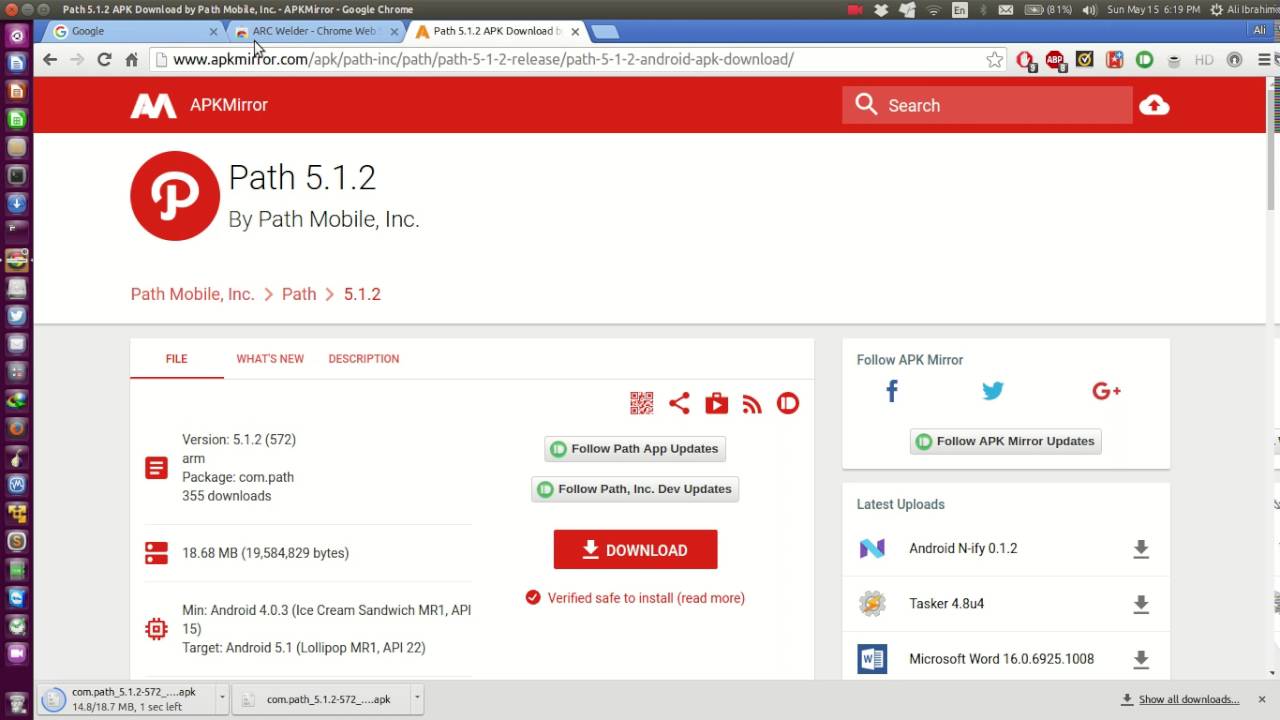Click the in-progress com.path apk download
Screen dimensions: 1280x720
coord(127,698)
